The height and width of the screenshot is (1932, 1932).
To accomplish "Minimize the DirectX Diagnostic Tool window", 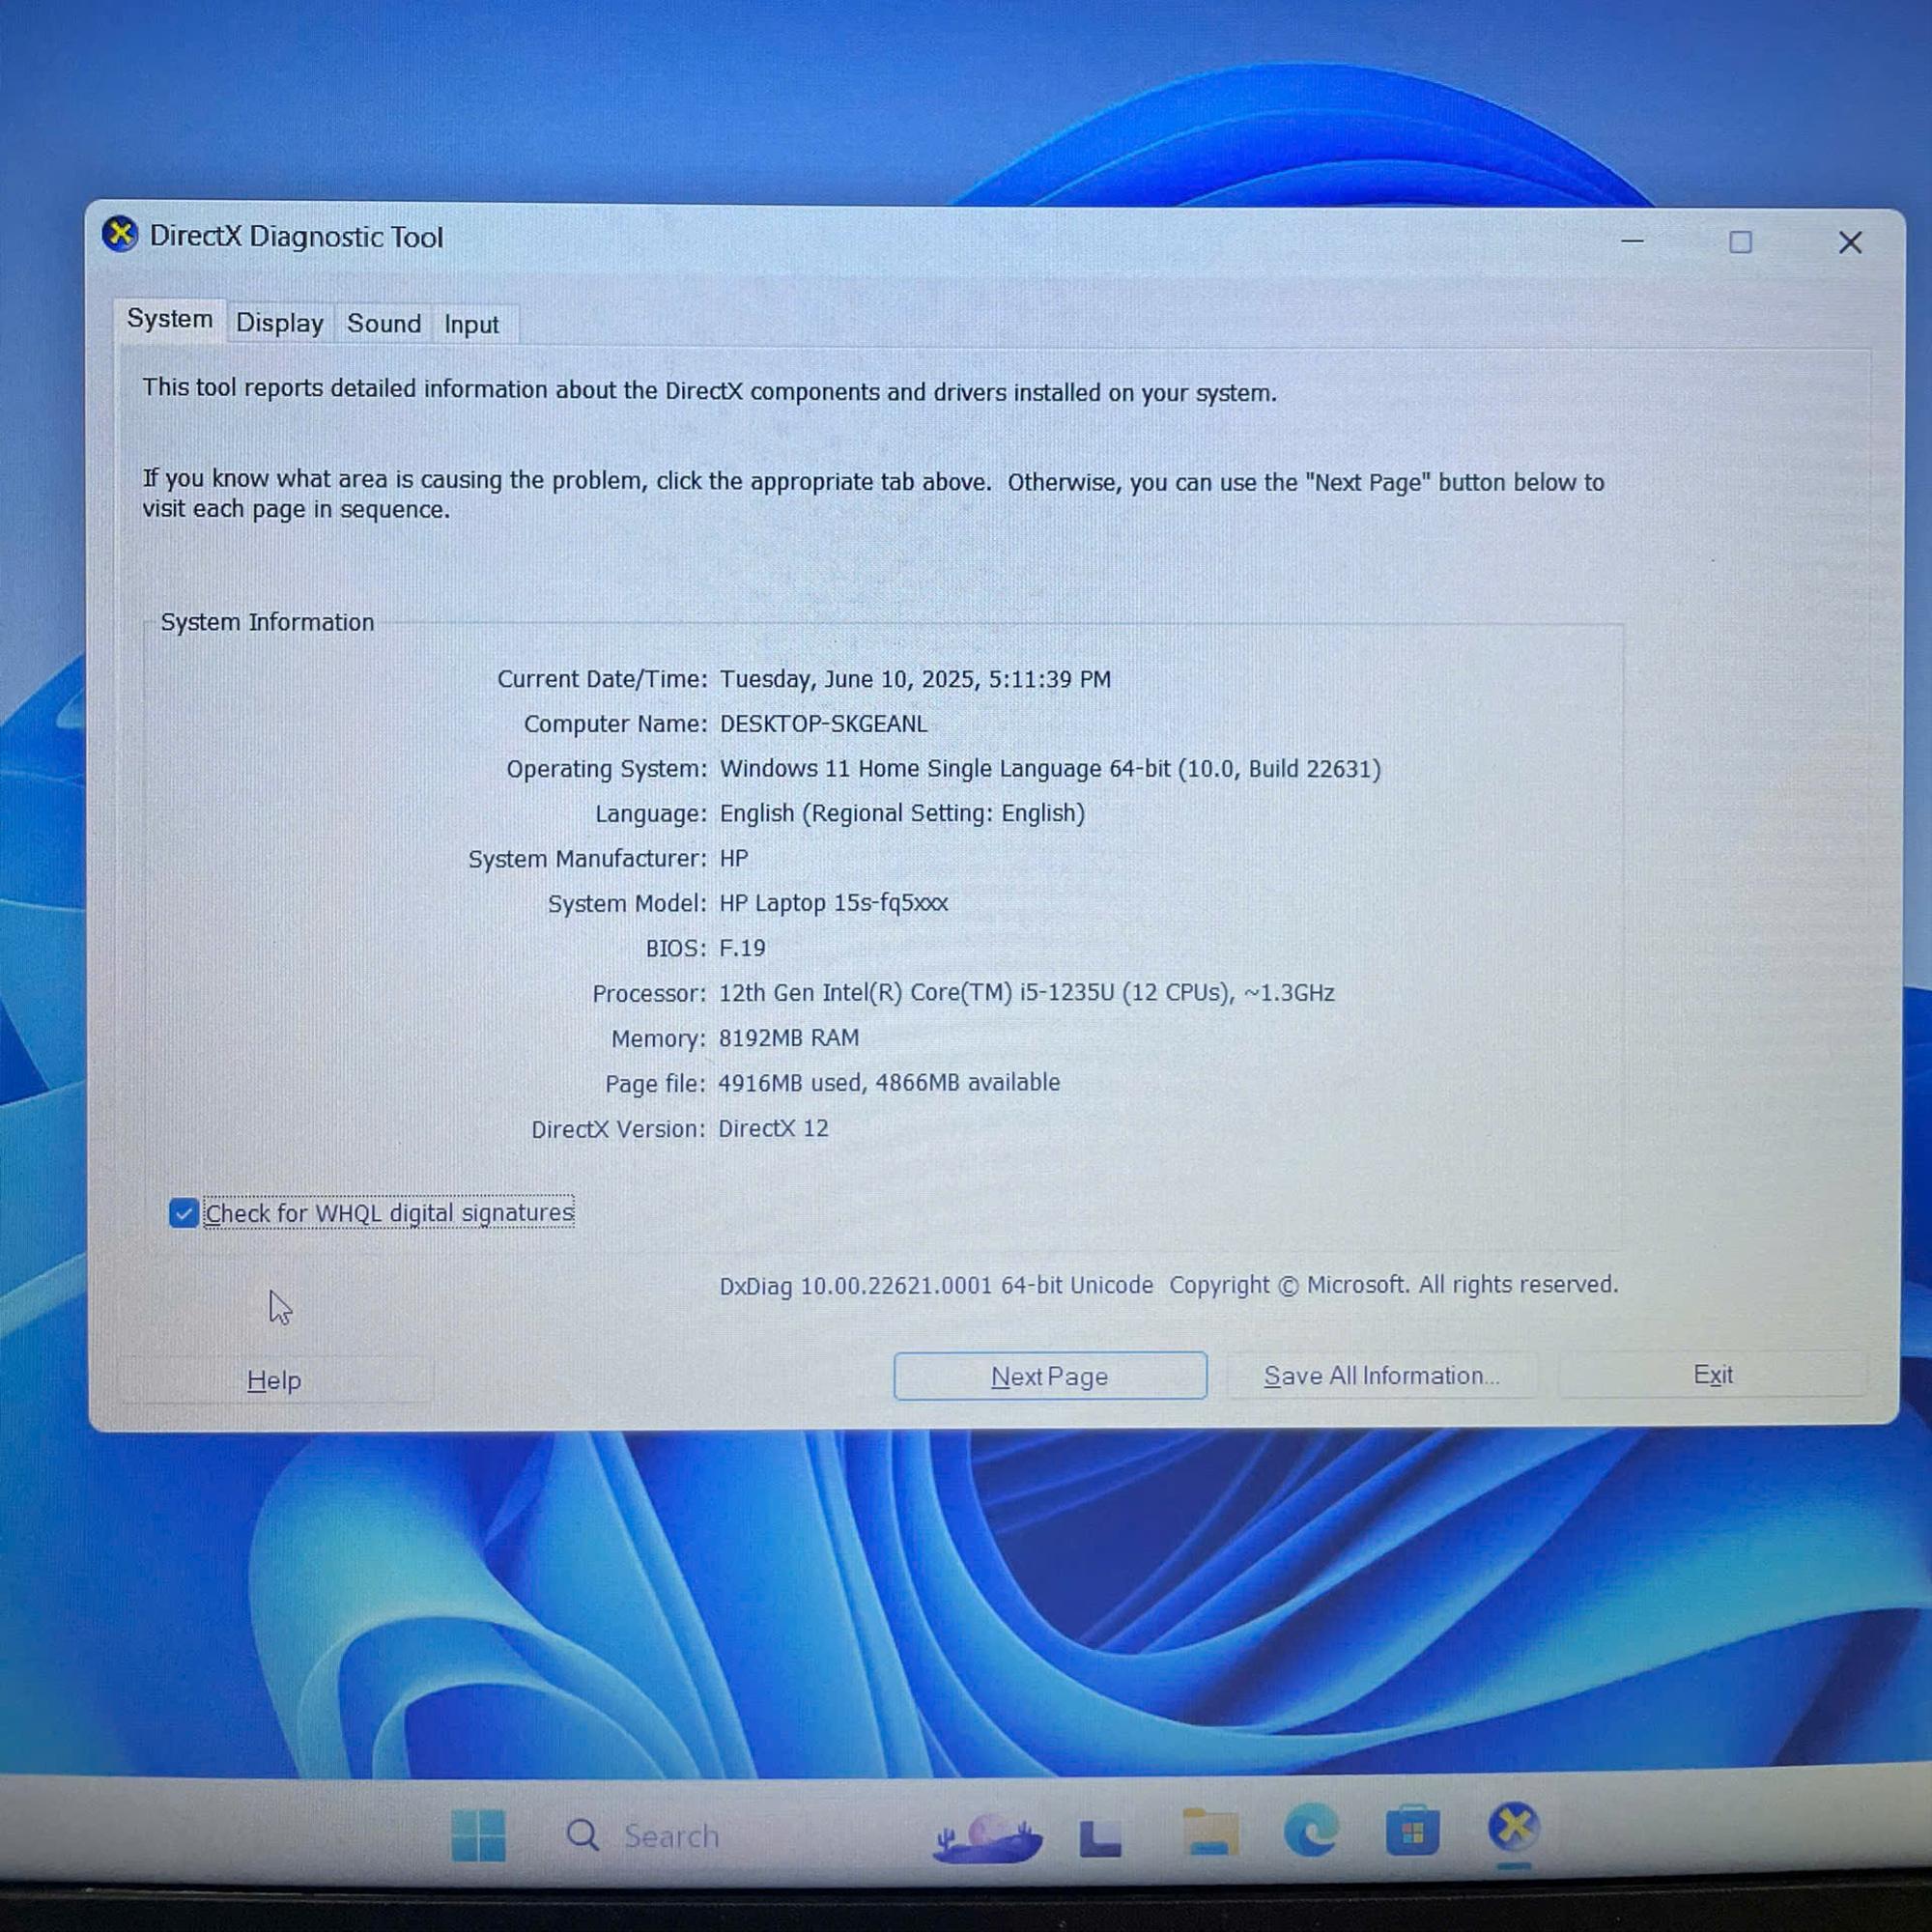I will point(1632,241).
